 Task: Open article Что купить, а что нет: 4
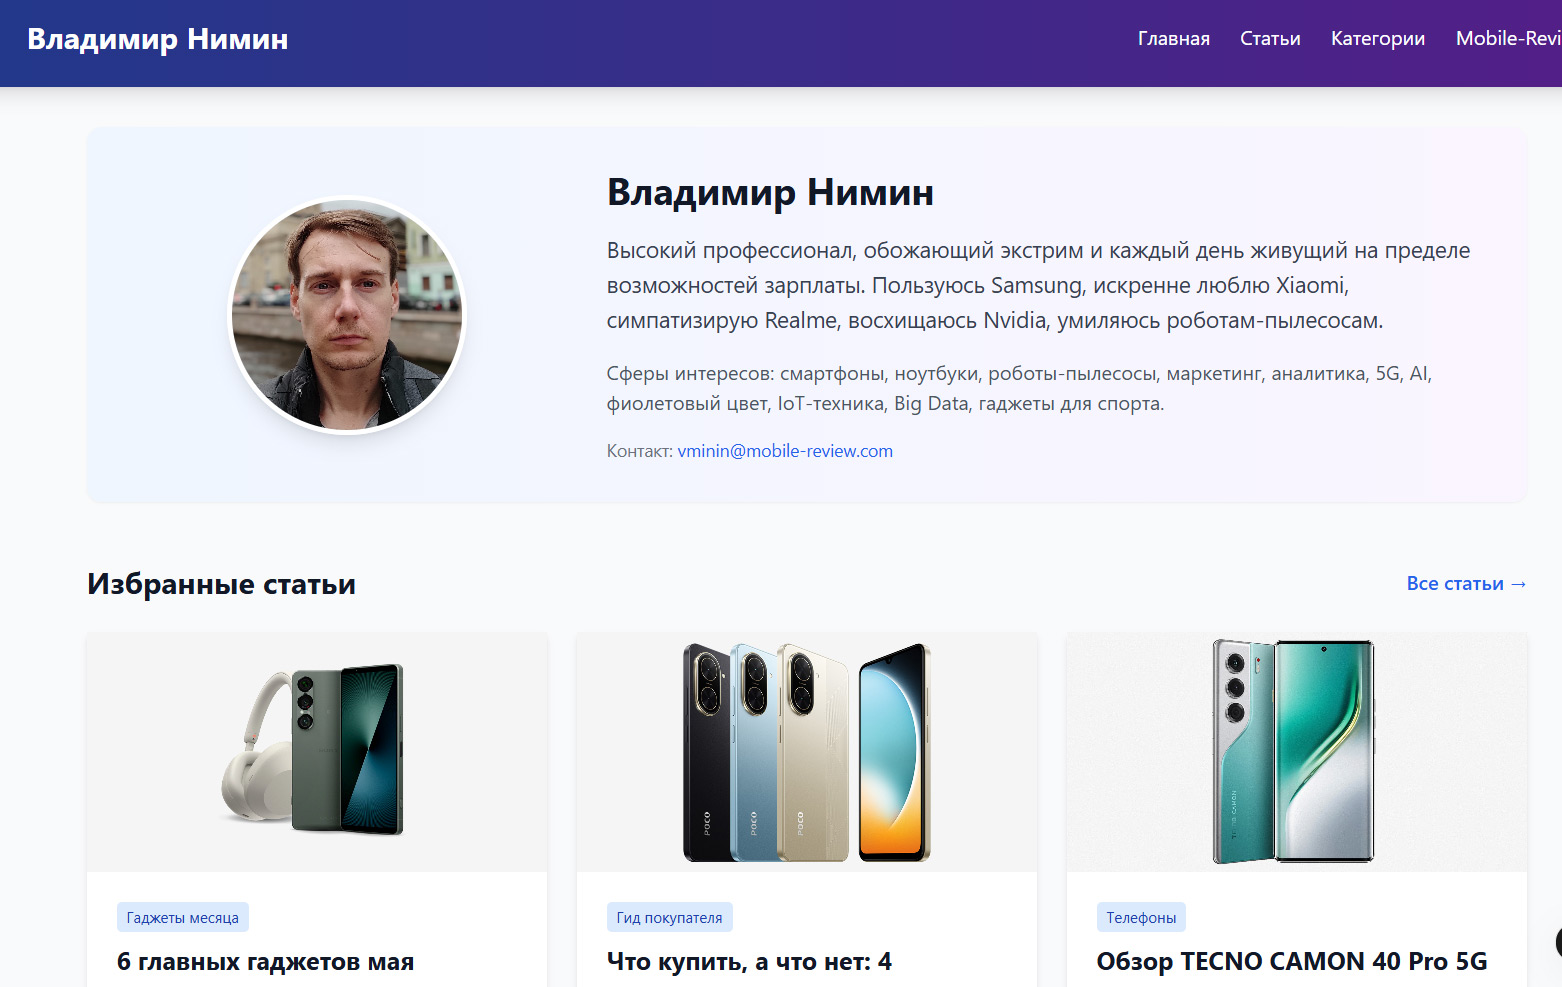coord(749,962)
